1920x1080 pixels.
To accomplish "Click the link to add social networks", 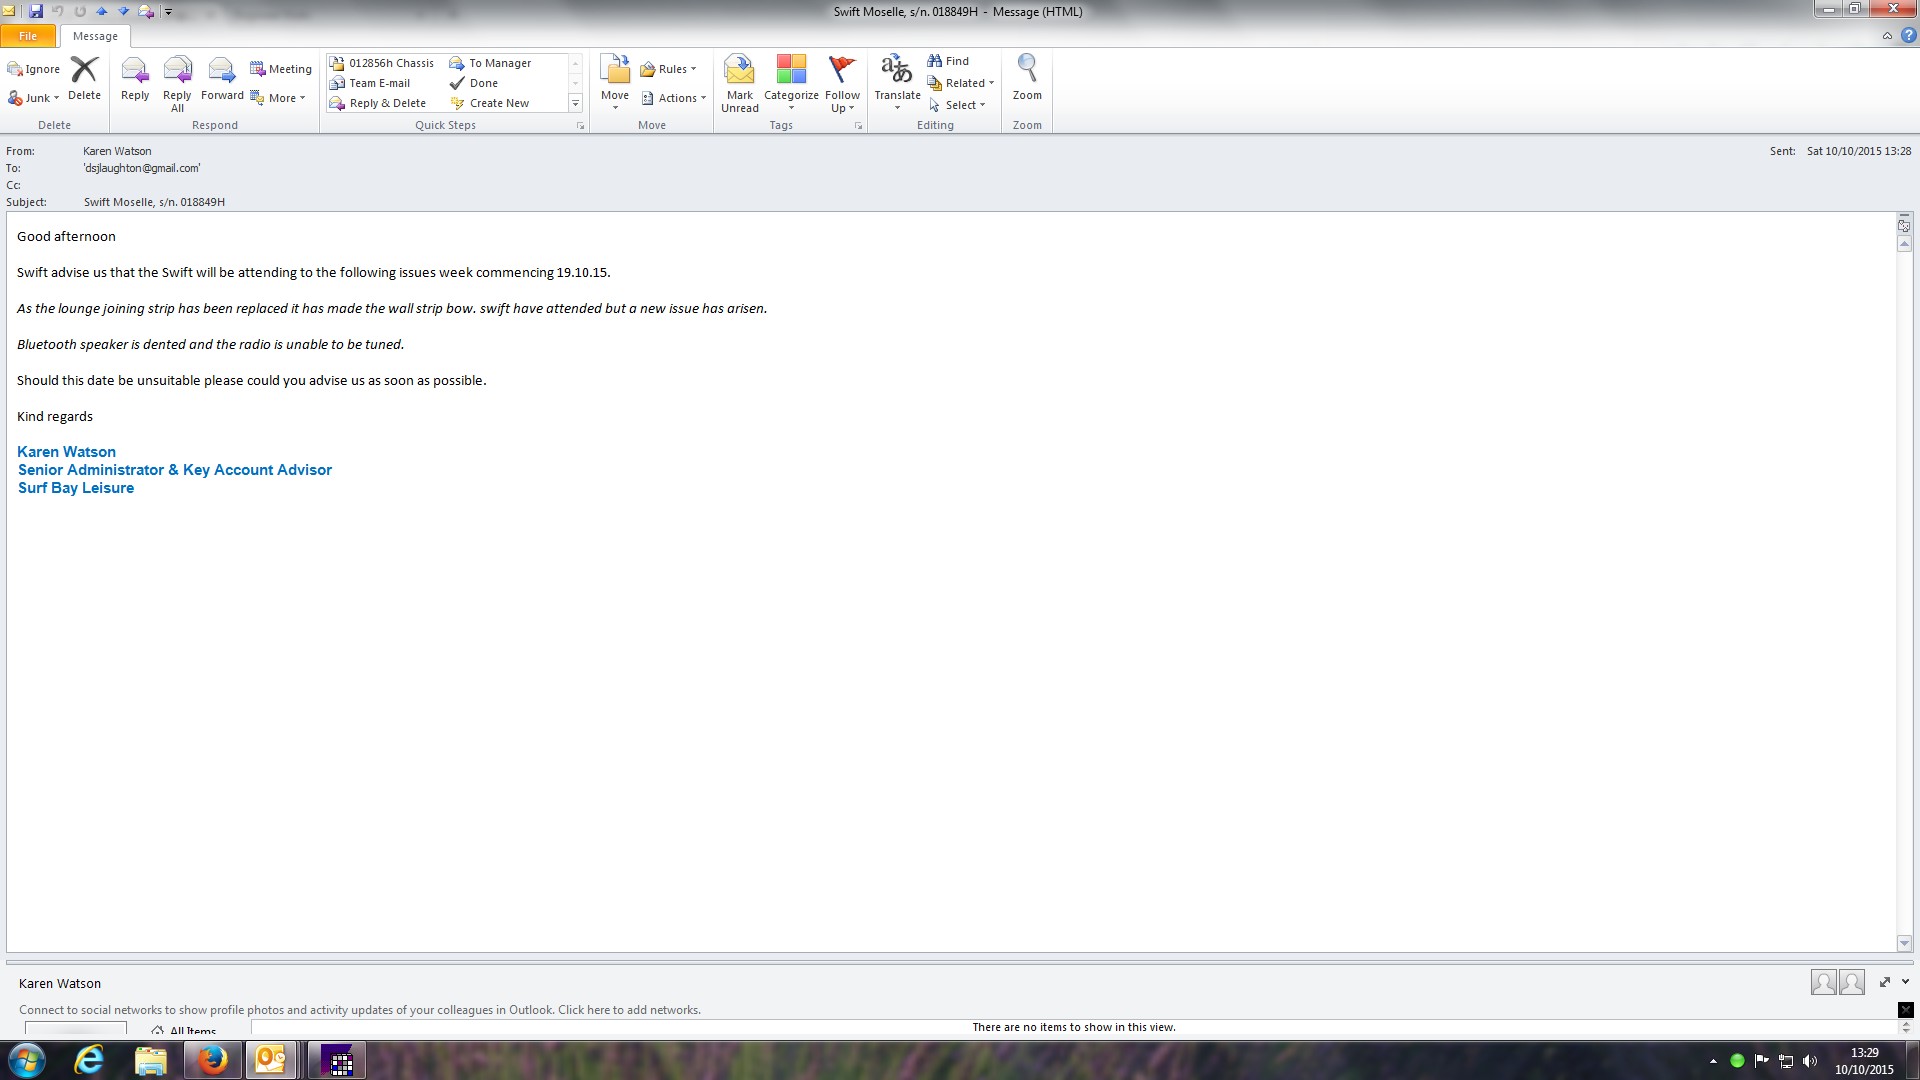I will (x=628, y=1010).
